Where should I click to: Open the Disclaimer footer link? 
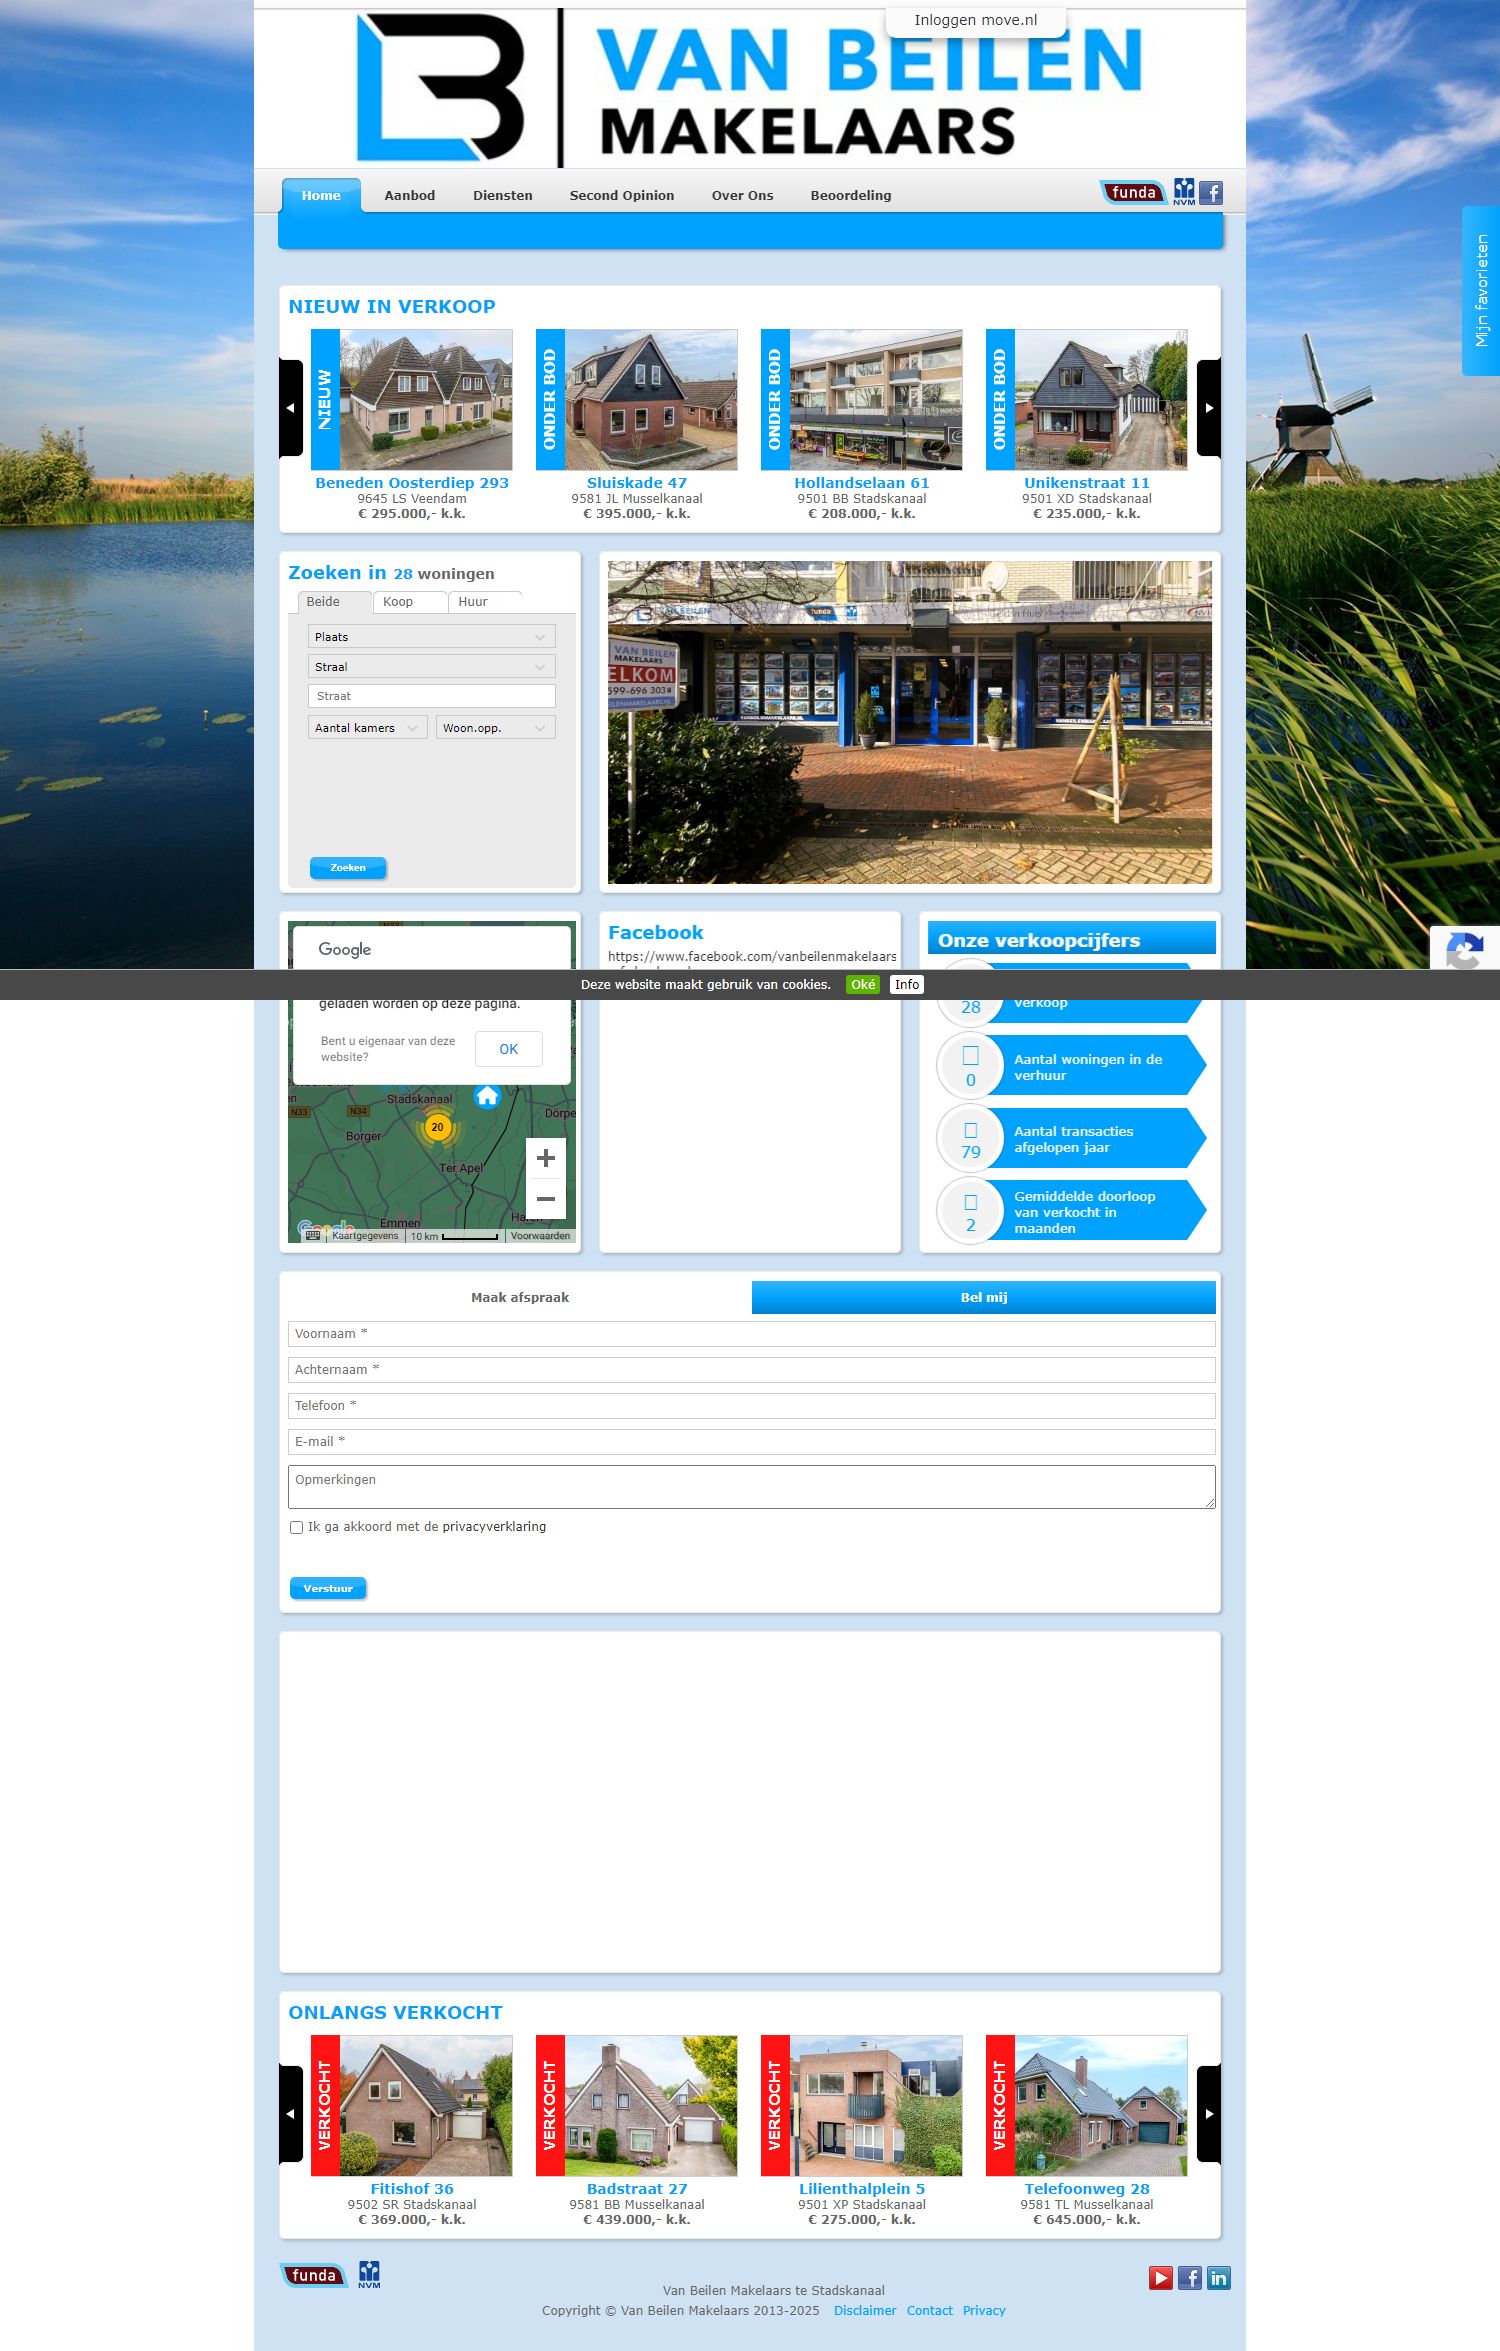865,2310
